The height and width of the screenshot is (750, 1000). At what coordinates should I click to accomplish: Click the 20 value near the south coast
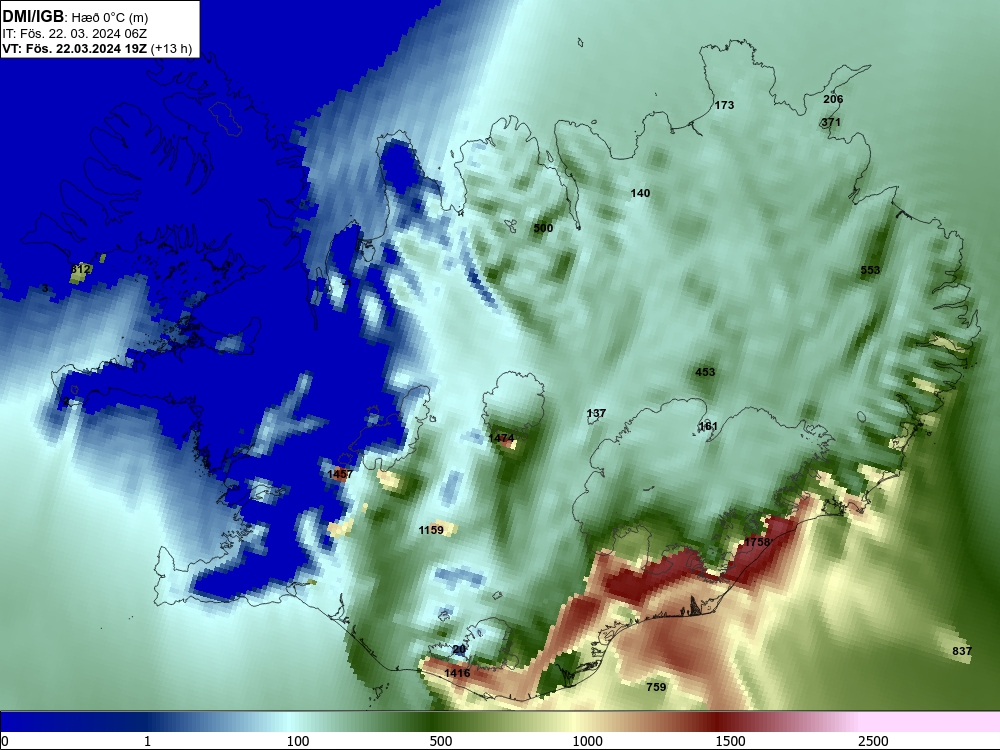point(459,649)
